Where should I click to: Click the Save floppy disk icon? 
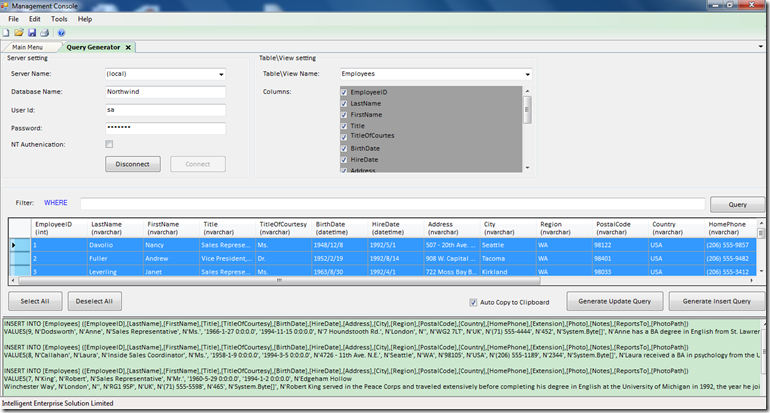tap(32, 33)
